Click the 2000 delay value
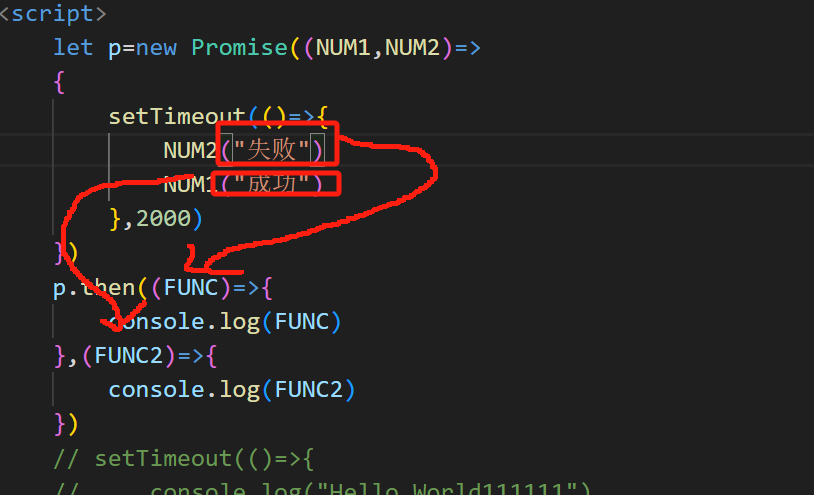 point(164,218)
